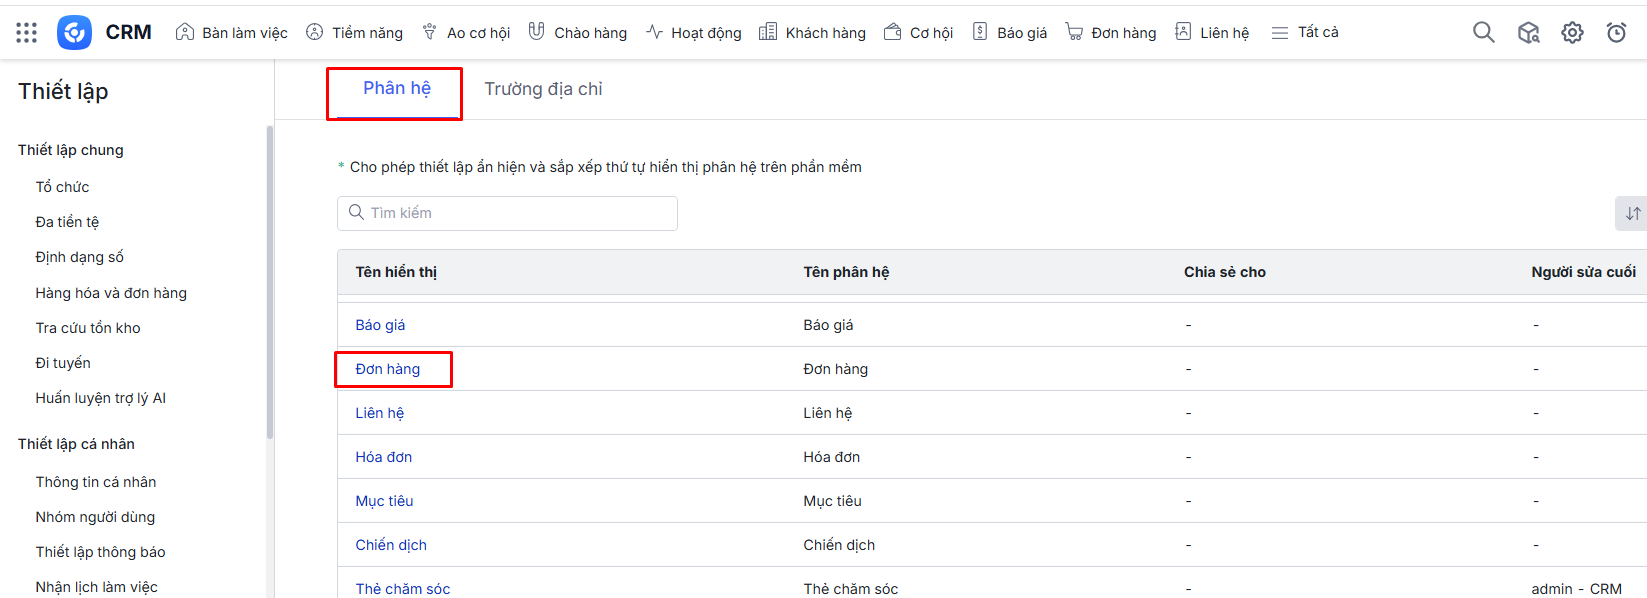Open the settings gear icon
Viewport: 1647px width, 598px height.
[x=1573, y=33]
